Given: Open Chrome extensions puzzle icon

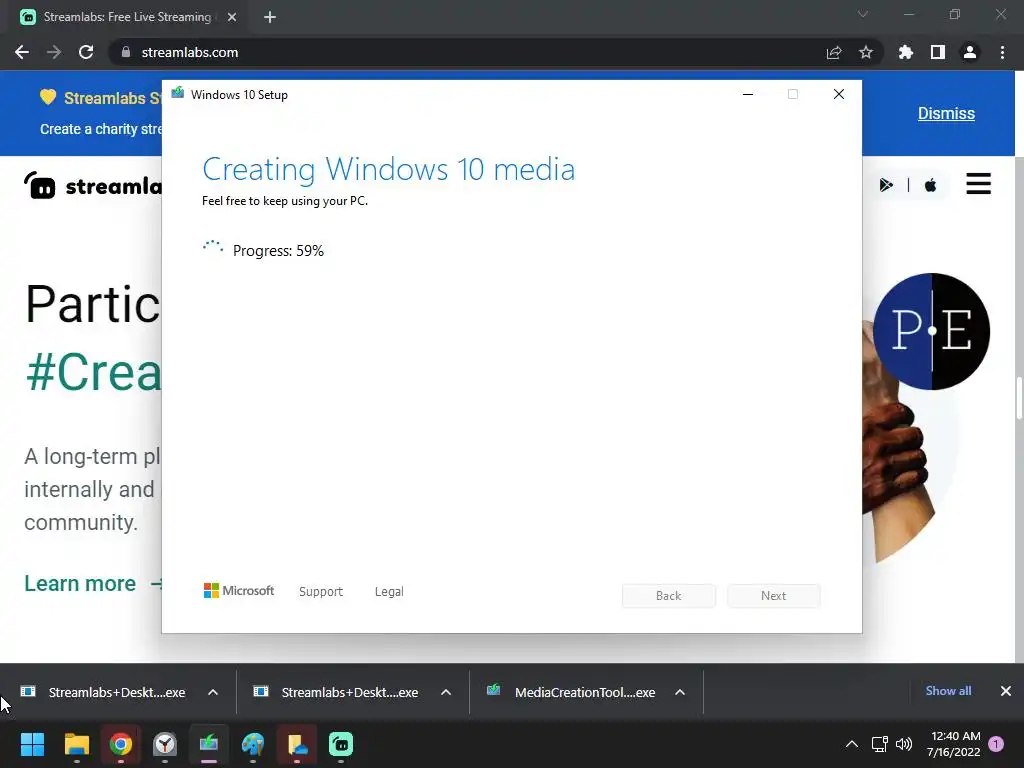Looking at the screenshot, I should coord(906,52).
